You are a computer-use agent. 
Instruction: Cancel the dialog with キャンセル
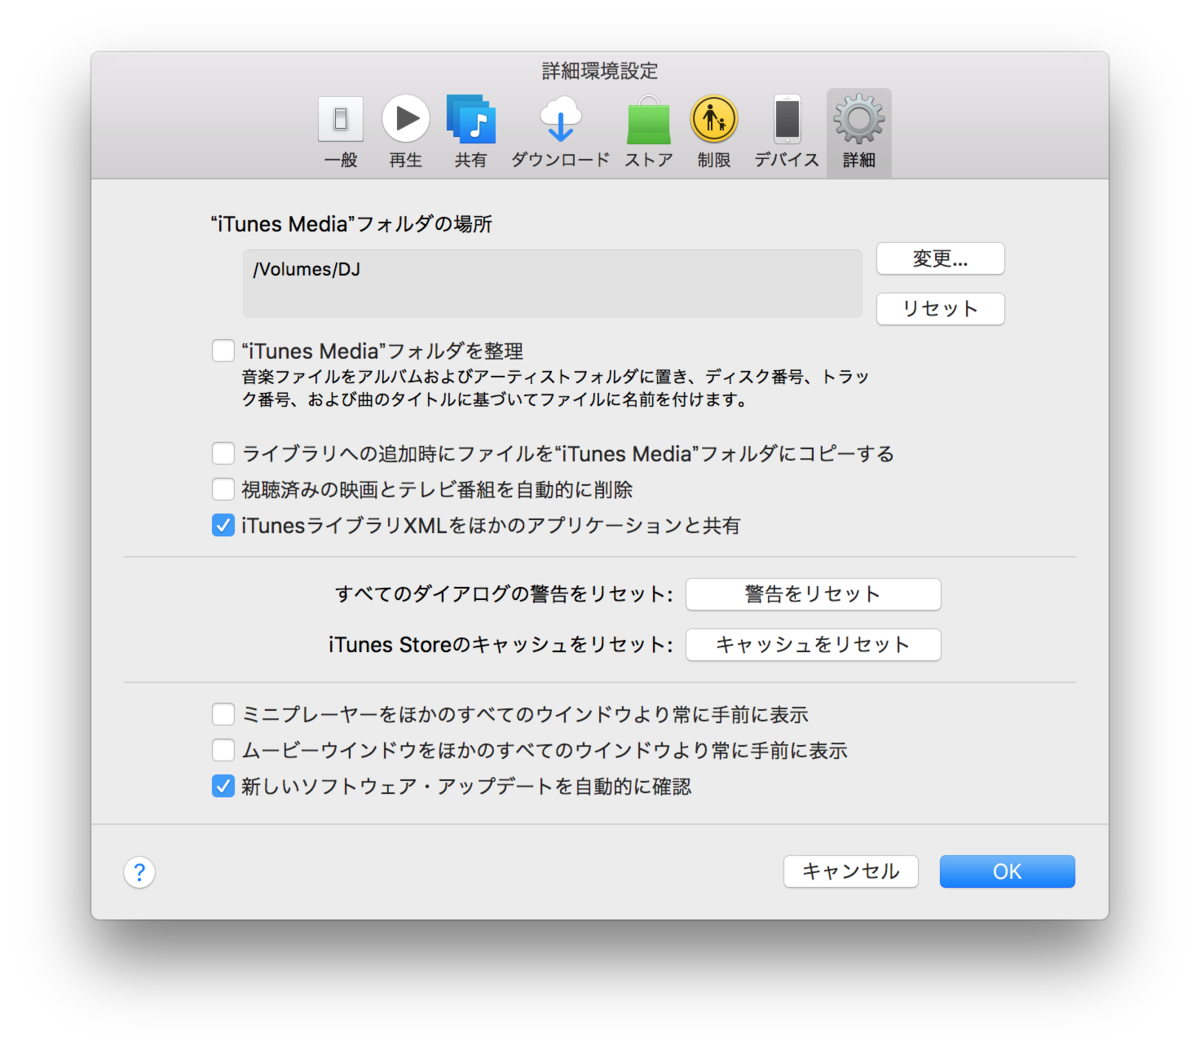(851, 872)
